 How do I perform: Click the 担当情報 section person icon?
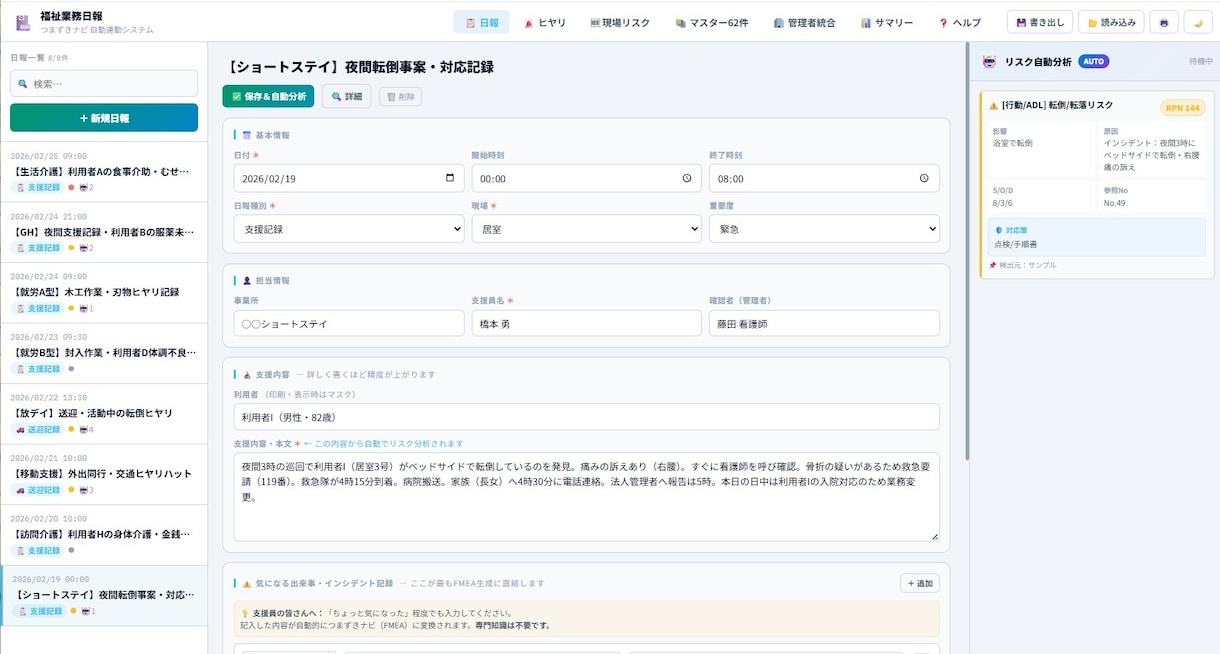[247, 280]
